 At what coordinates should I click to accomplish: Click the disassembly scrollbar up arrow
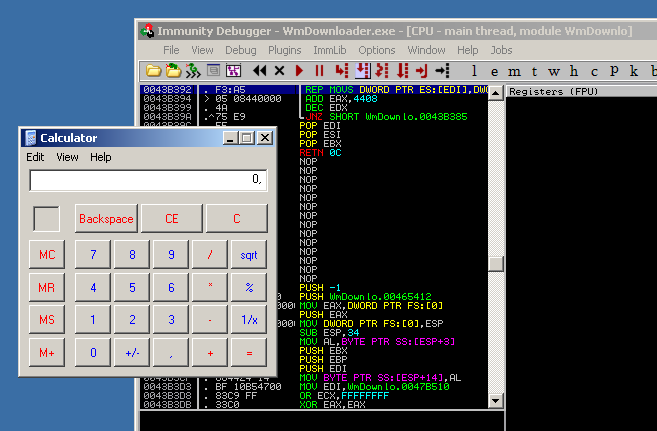pos(496,93)
